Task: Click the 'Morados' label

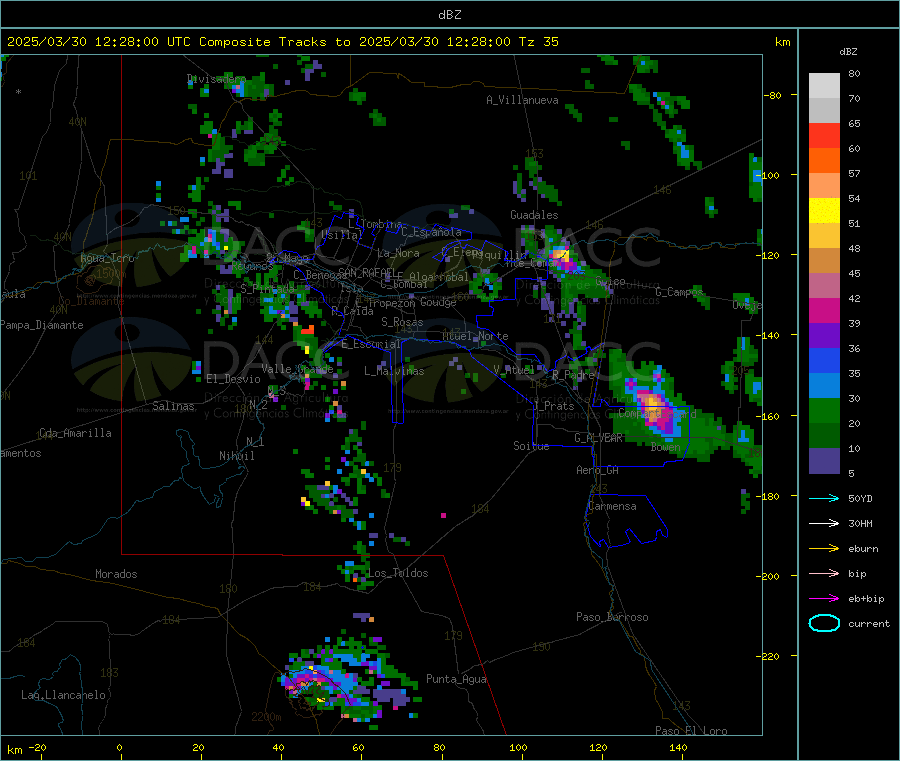Action: [x=117, y=574]
